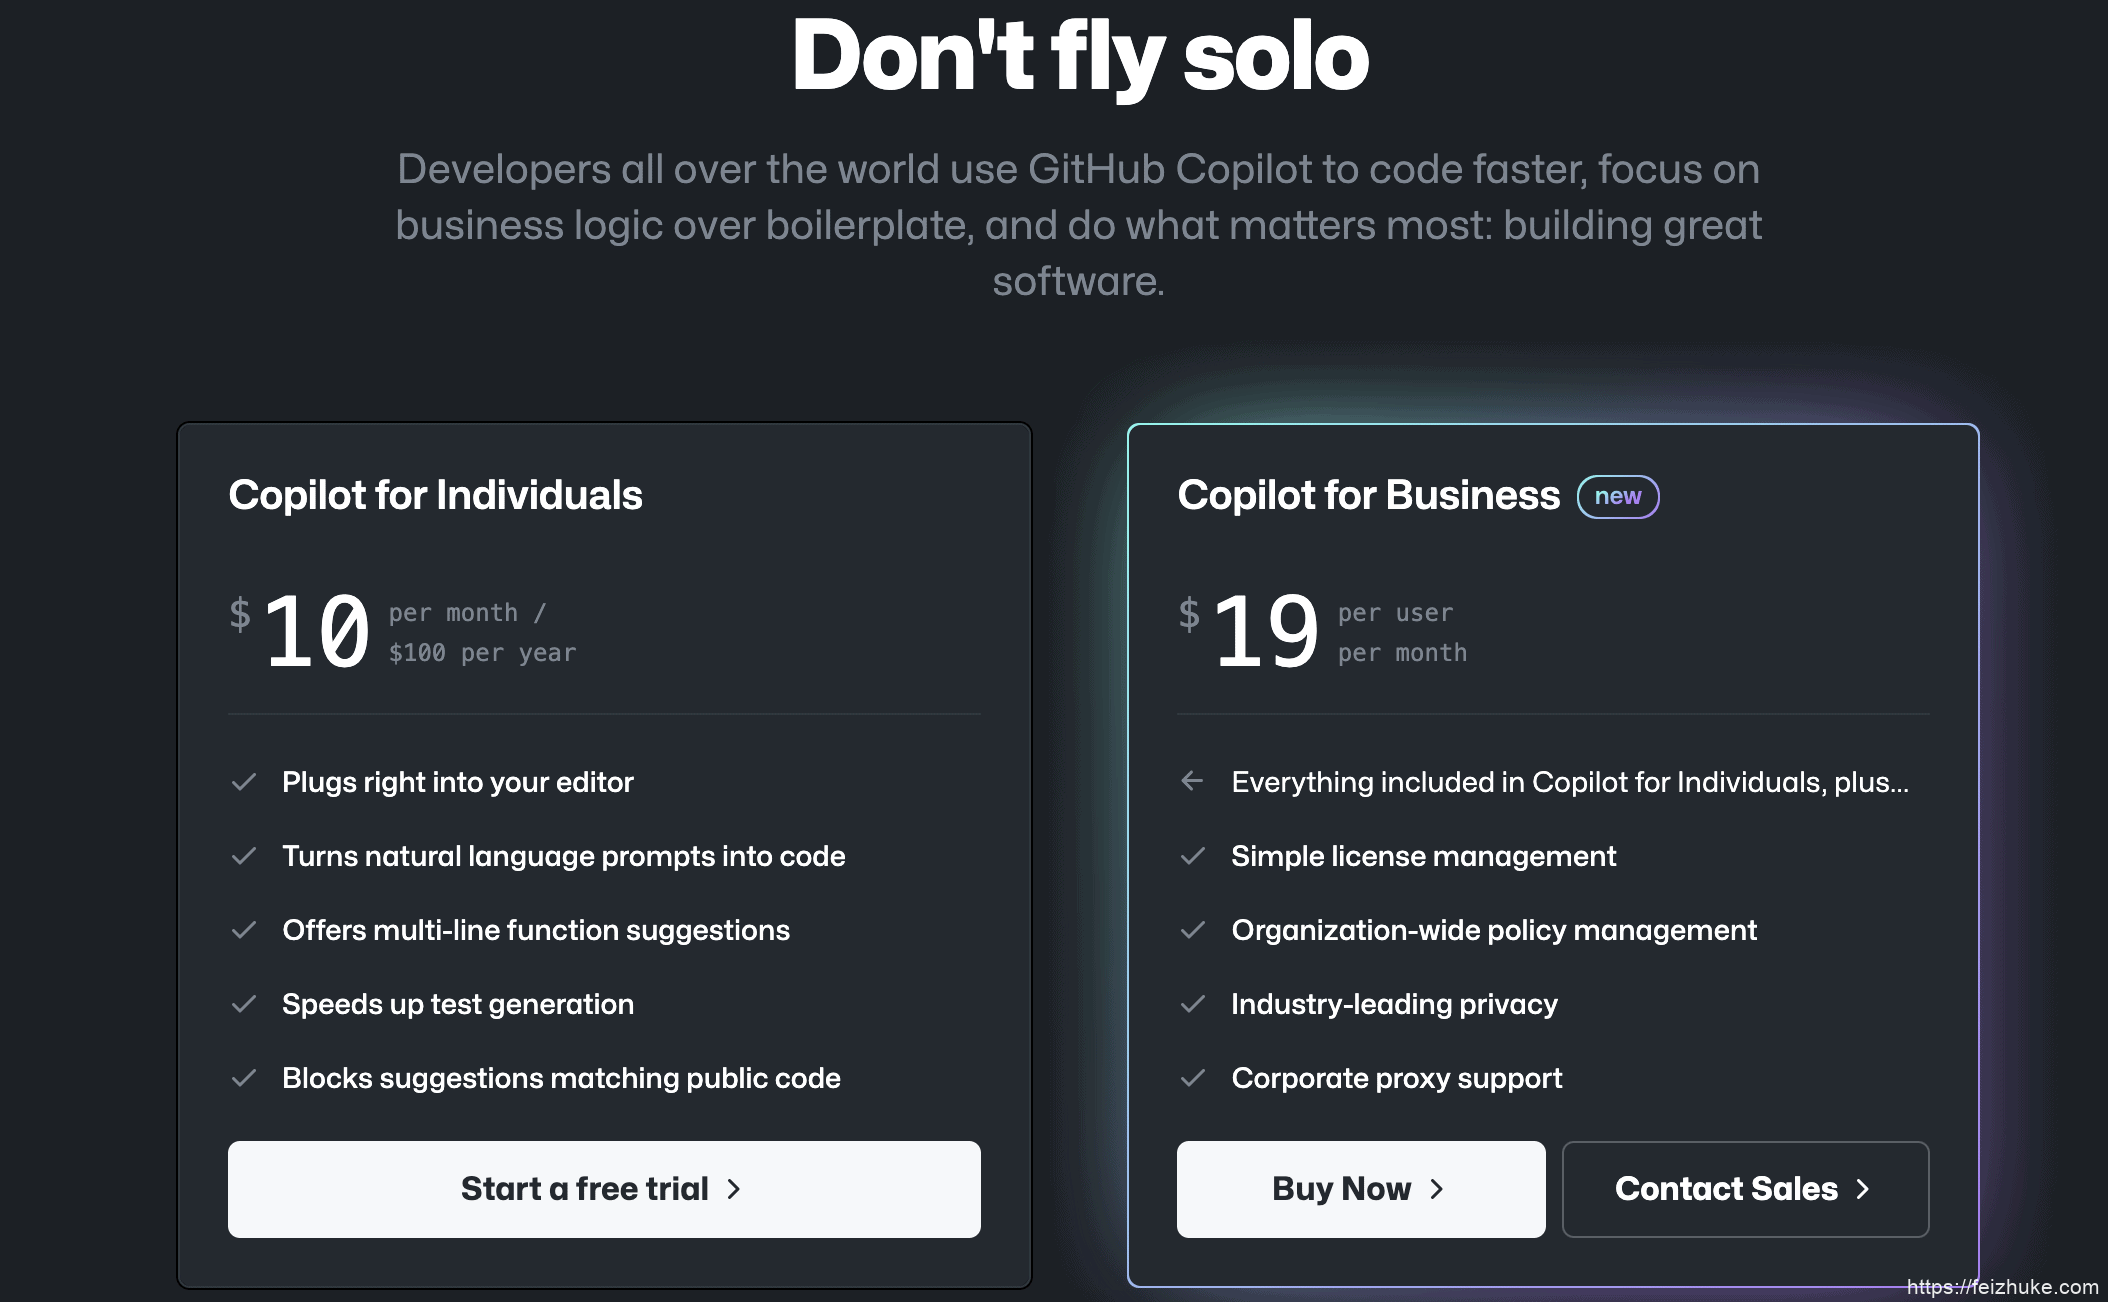Click the checkmark next to Industry-leading privacy

coord(1193,1004)
